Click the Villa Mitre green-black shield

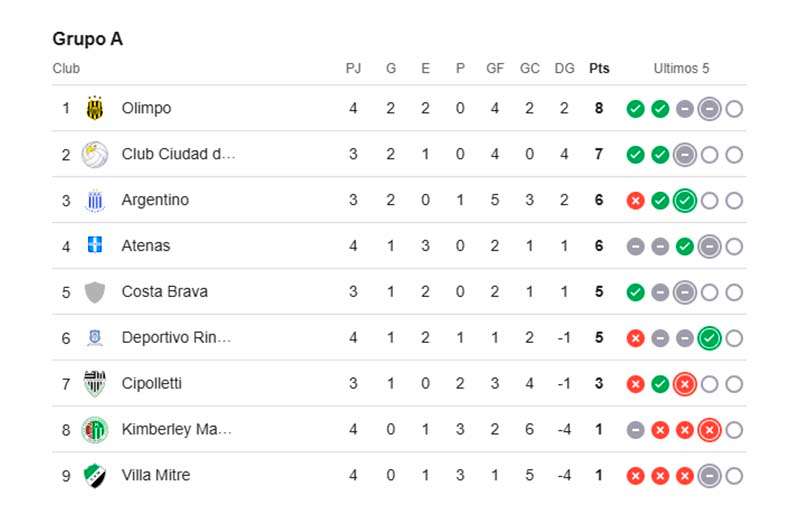click(95, 475)
